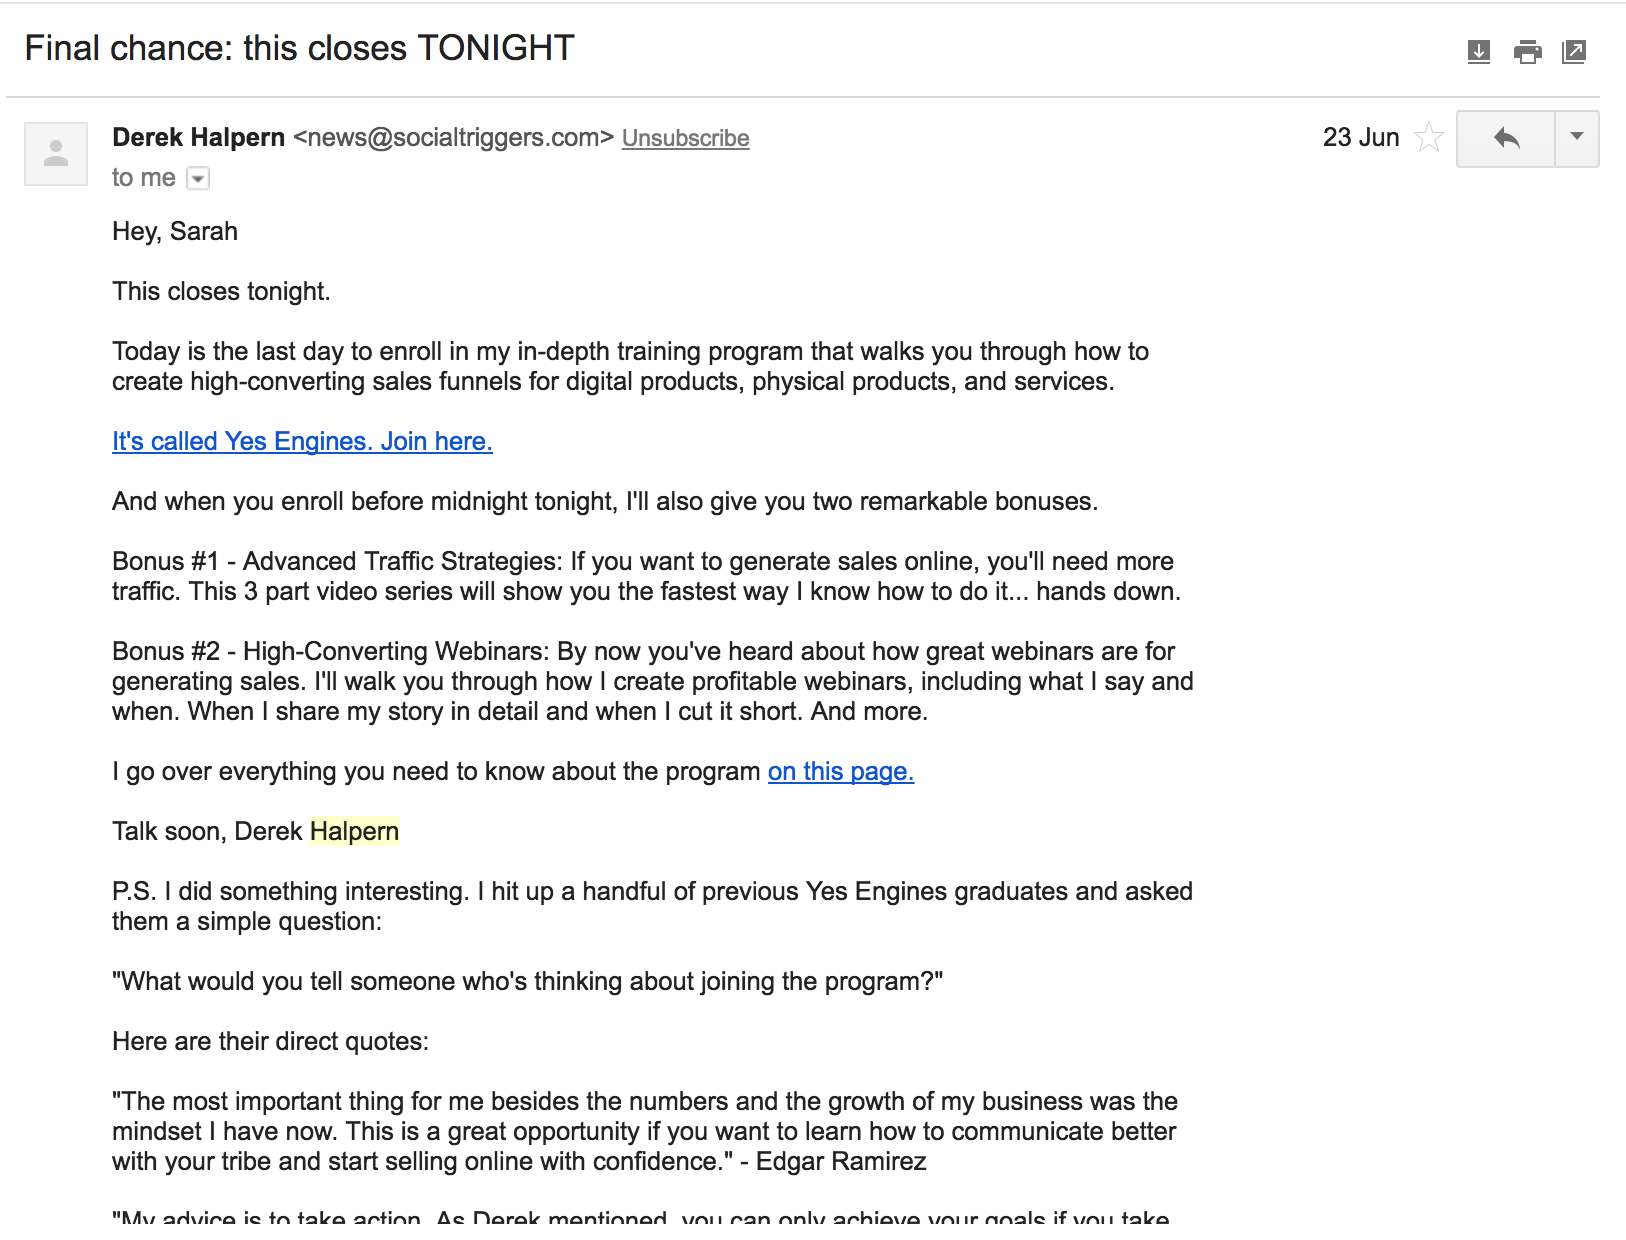Reply to the email with the arrow button

click(1506, 138)
